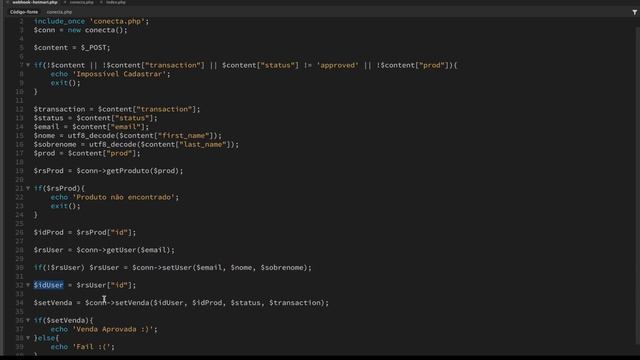
Task: Click the $sobrenome utf8_decode last_name line
Action: click(136, 144)
